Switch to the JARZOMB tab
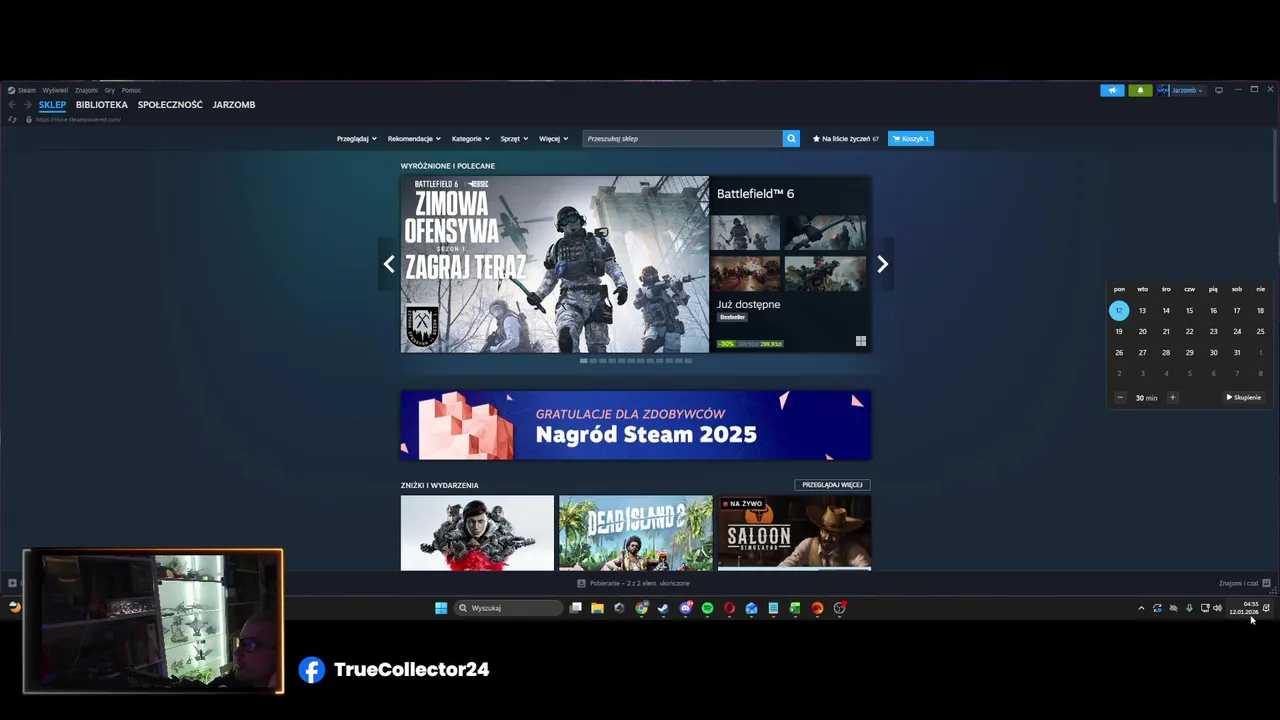The height and width of the screenshot is (720, 1280). 234,105
